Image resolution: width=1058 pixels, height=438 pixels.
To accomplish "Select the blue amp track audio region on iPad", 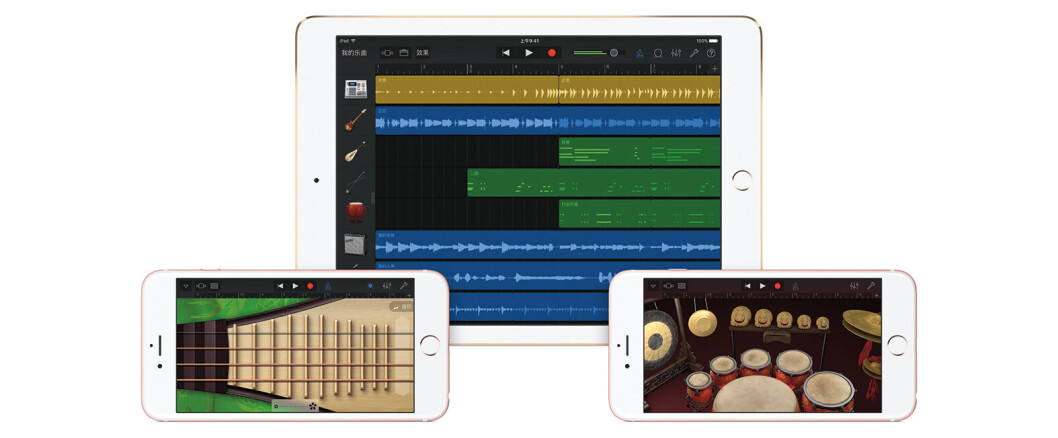I will tap(548, 244).
